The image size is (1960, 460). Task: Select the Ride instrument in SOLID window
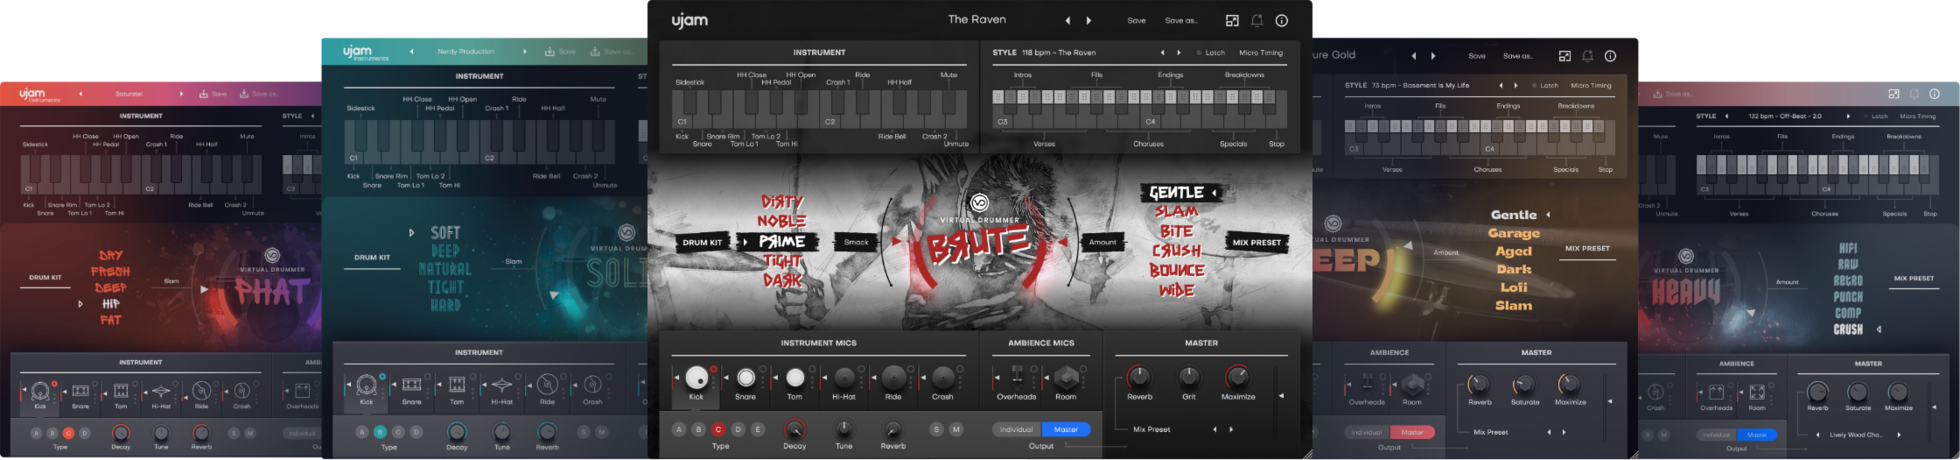[x=547, y=384]
